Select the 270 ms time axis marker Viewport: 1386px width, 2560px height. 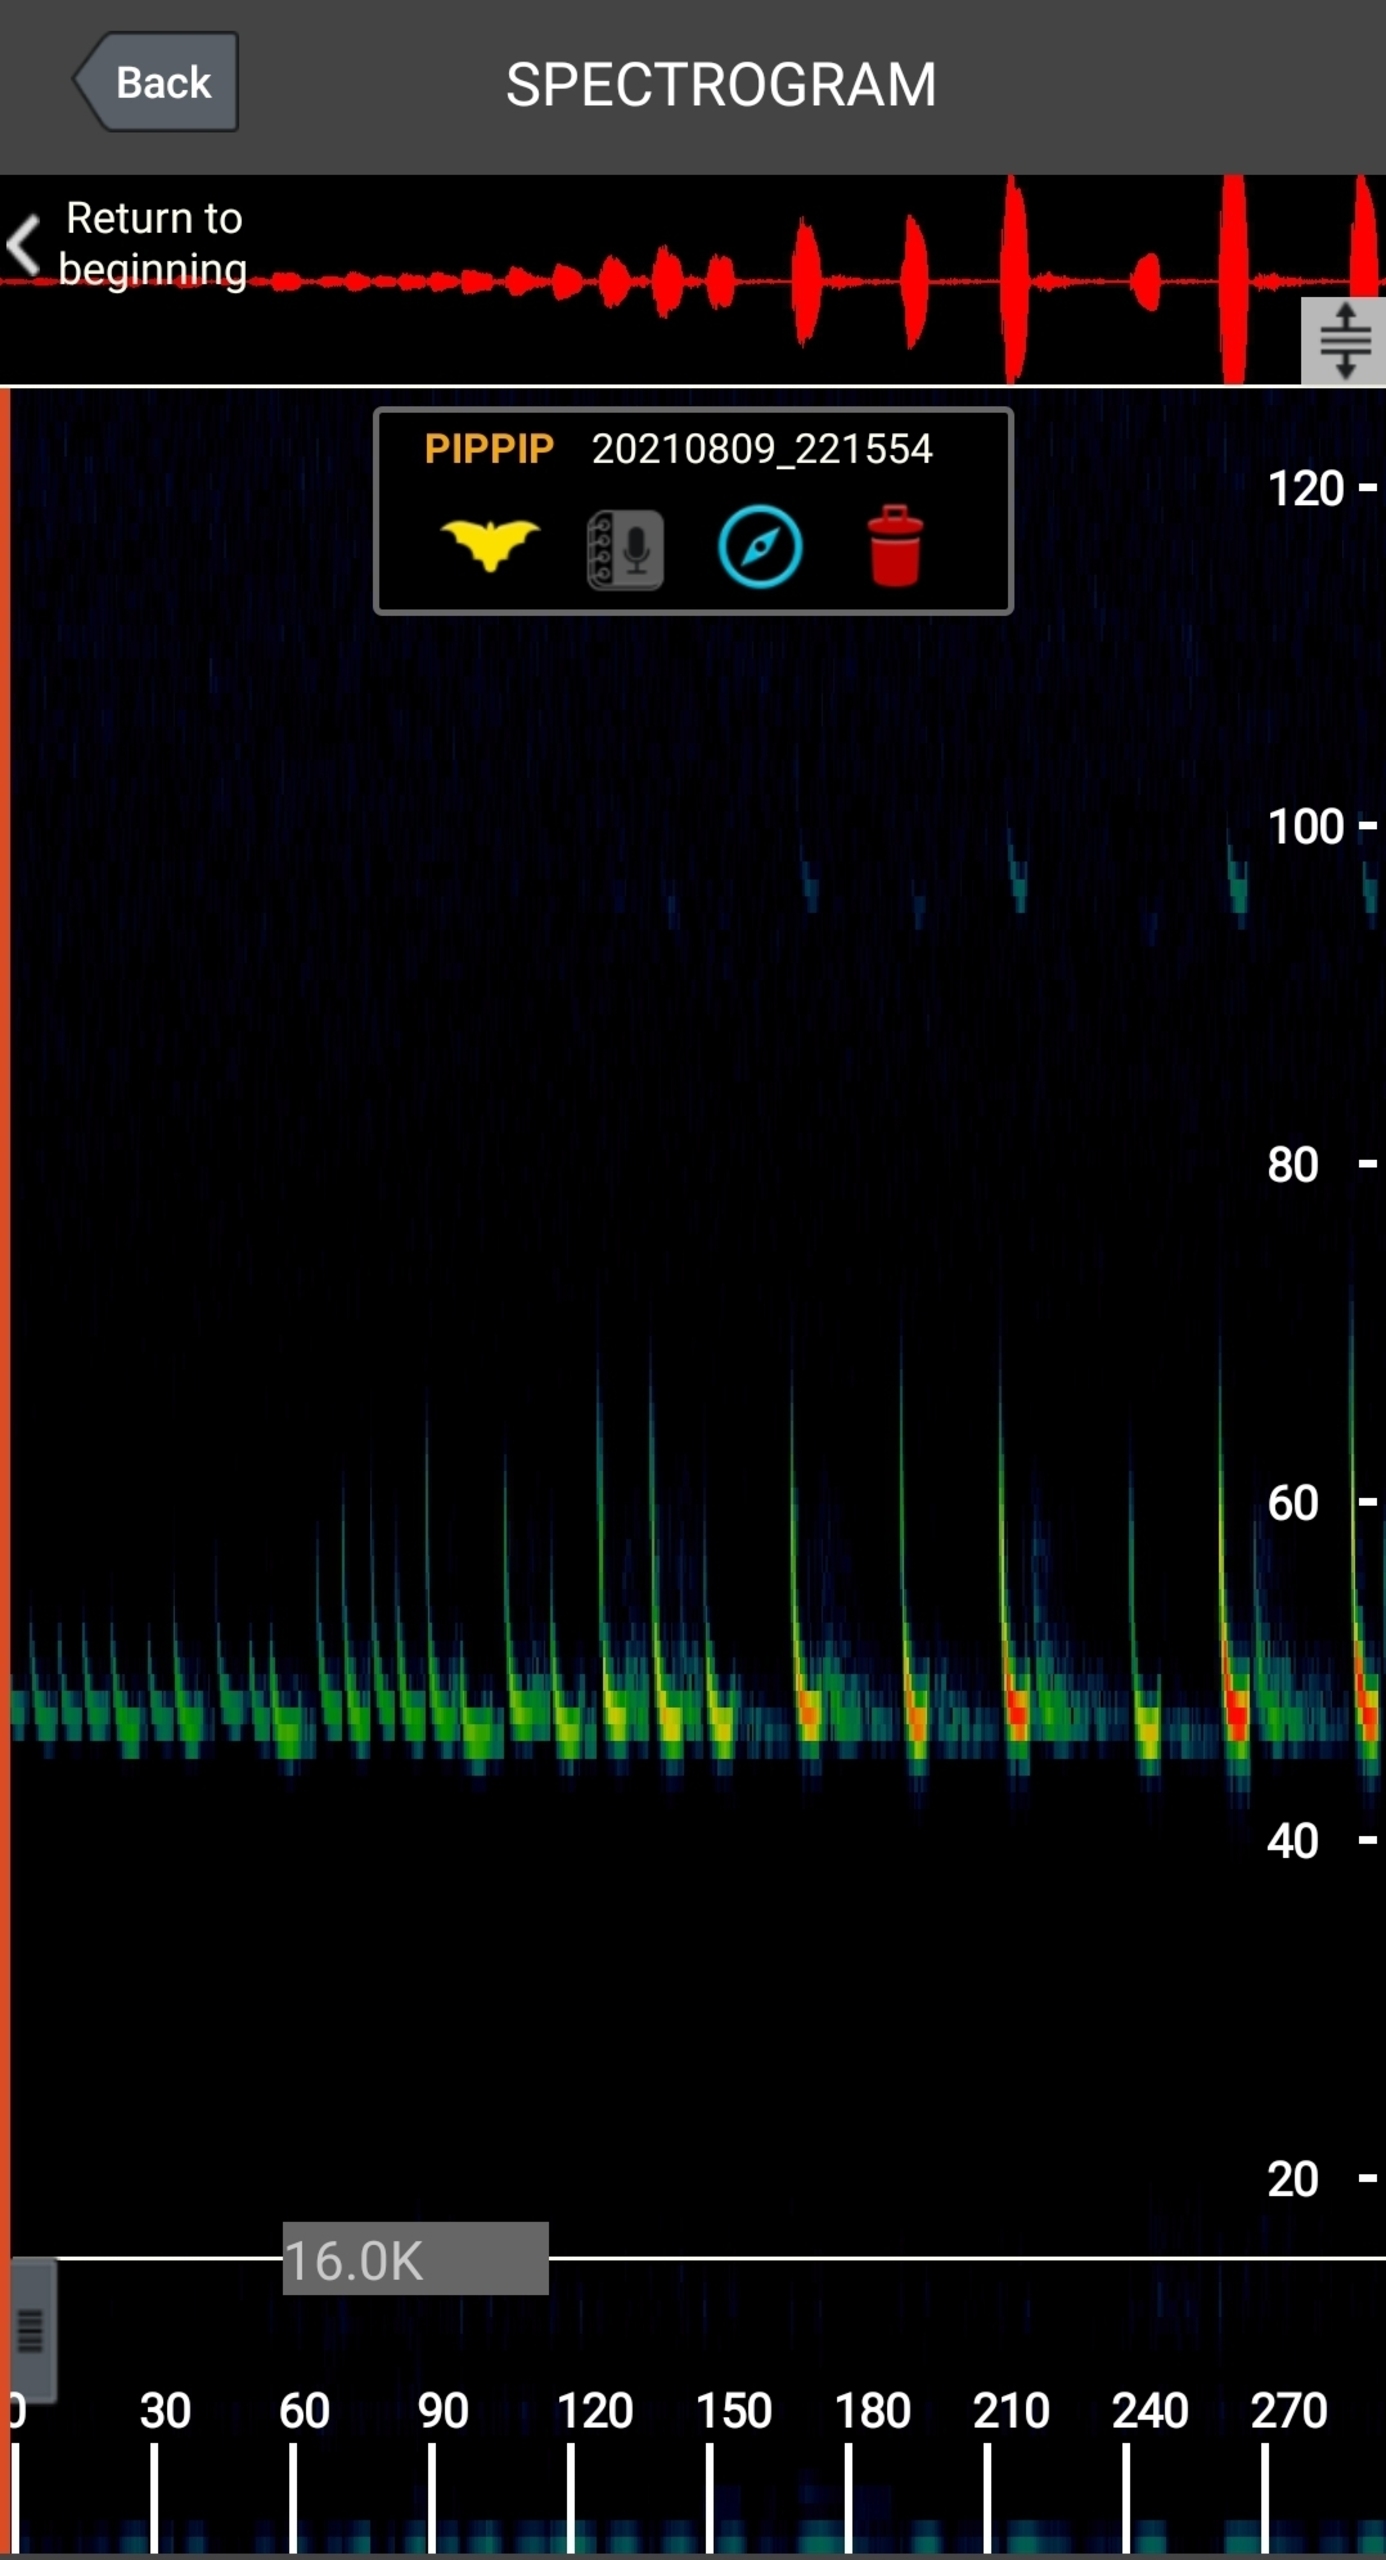click(1289, 2411)
